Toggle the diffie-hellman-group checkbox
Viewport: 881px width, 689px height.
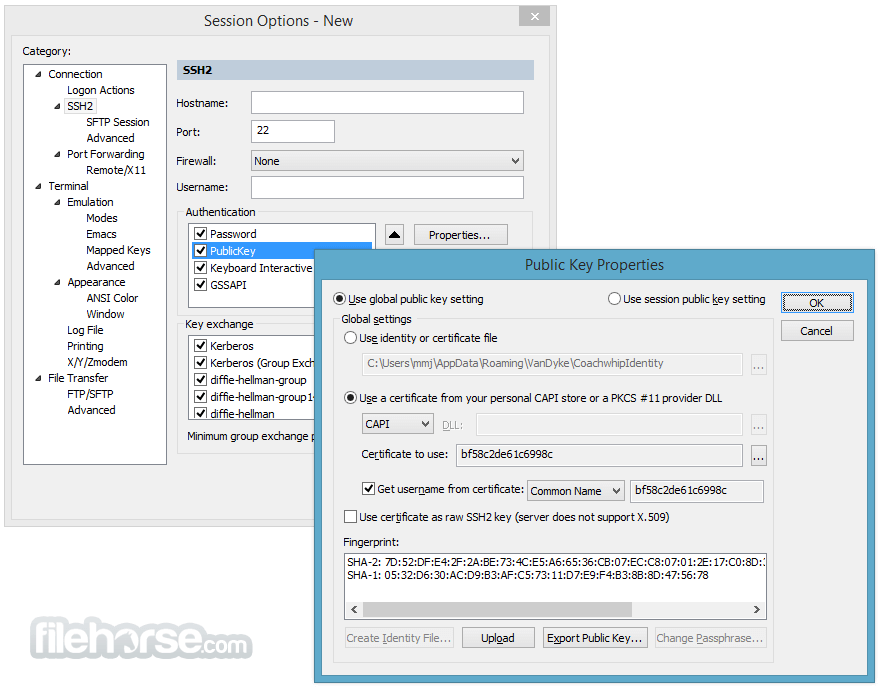[201, 379]
